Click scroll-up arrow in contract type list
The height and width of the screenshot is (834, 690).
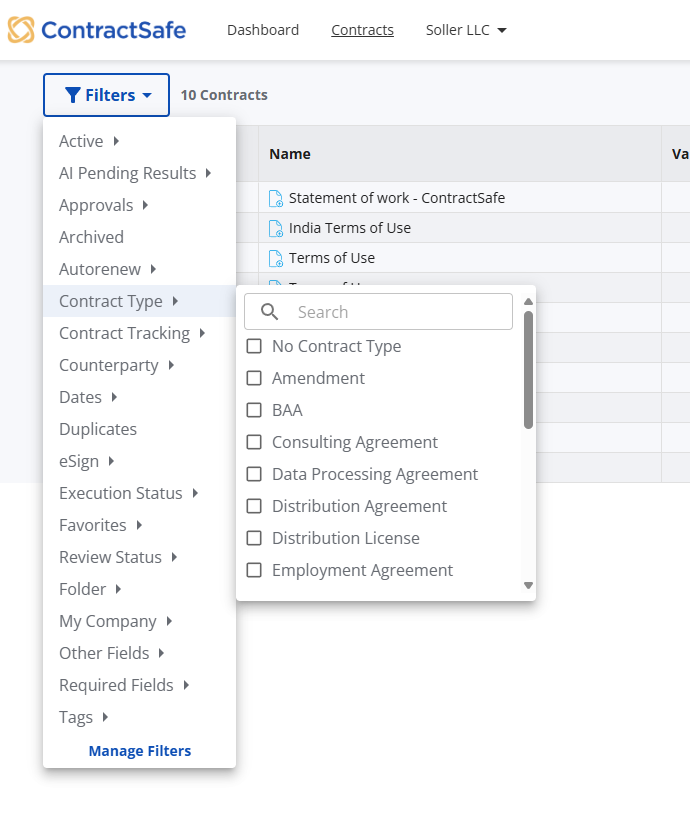click(x=528, y=301)
